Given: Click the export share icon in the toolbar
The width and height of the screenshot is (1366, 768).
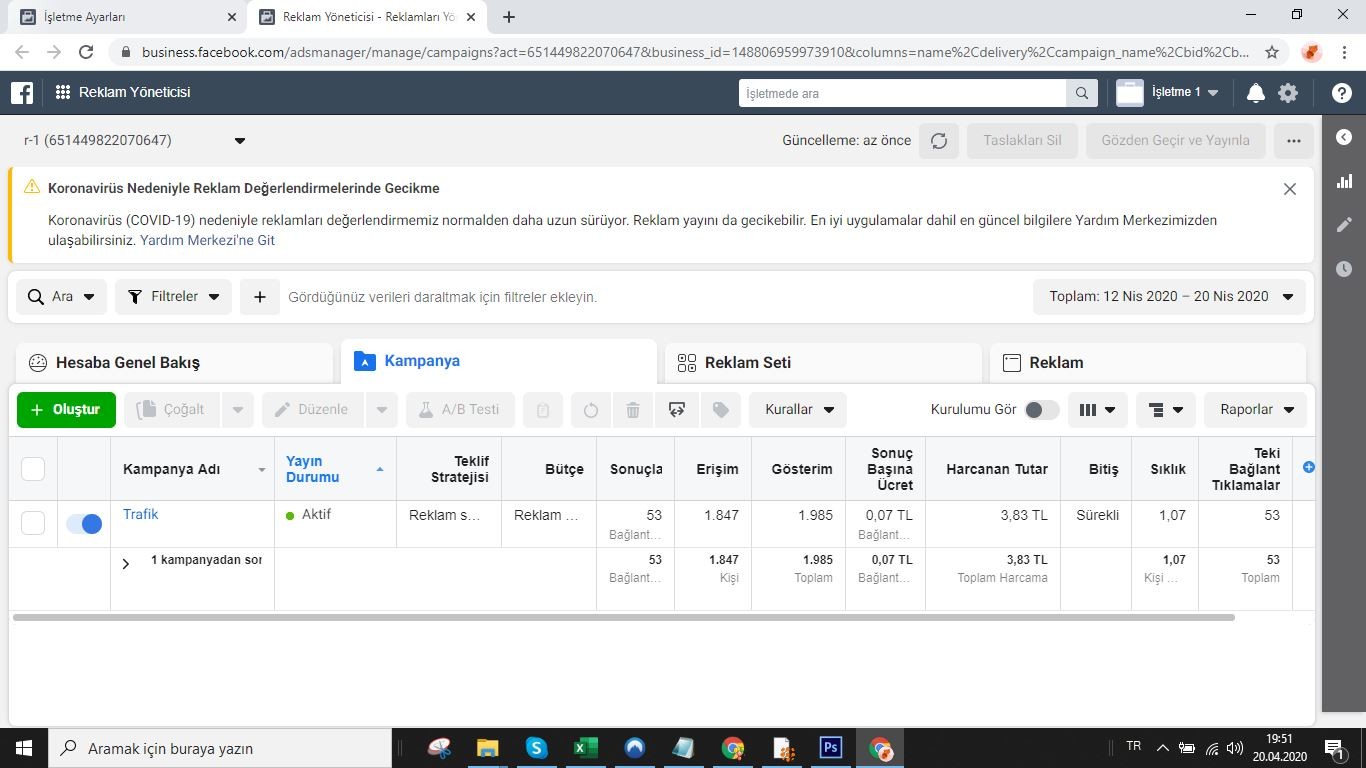Looking at the screenshot, I should 677,410.
